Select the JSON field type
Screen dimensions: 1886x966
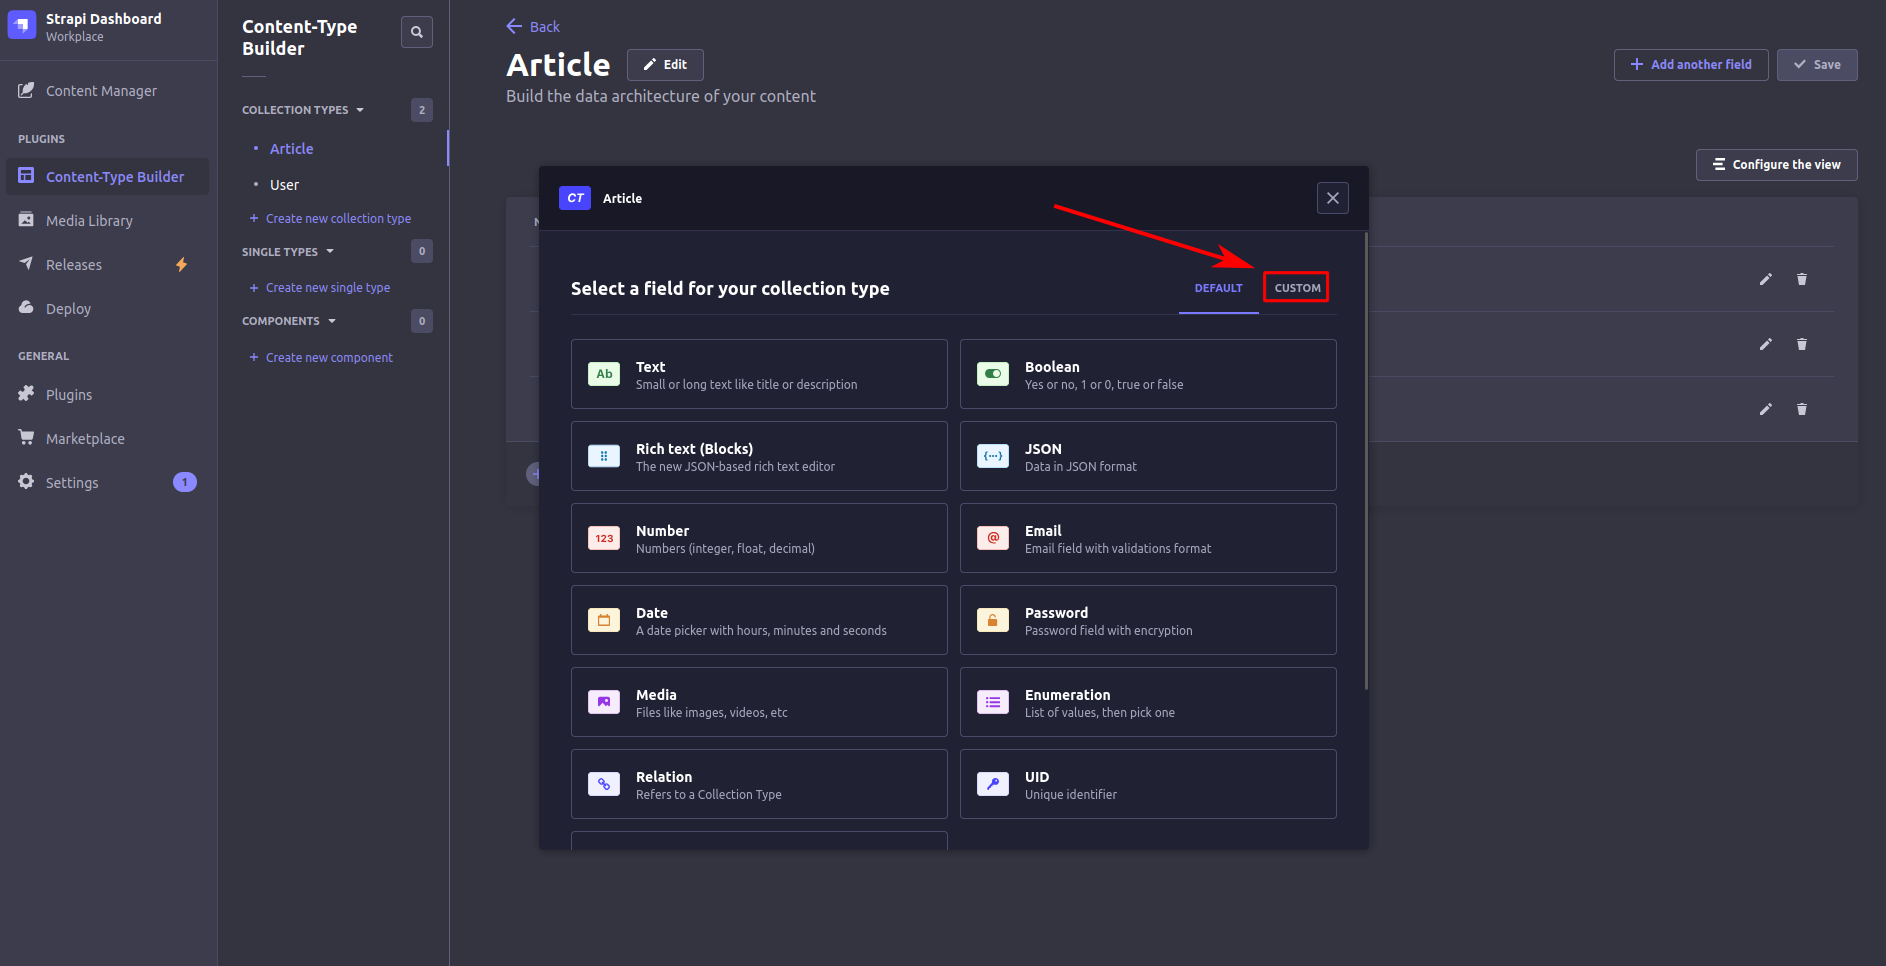tap(1148, 456)
